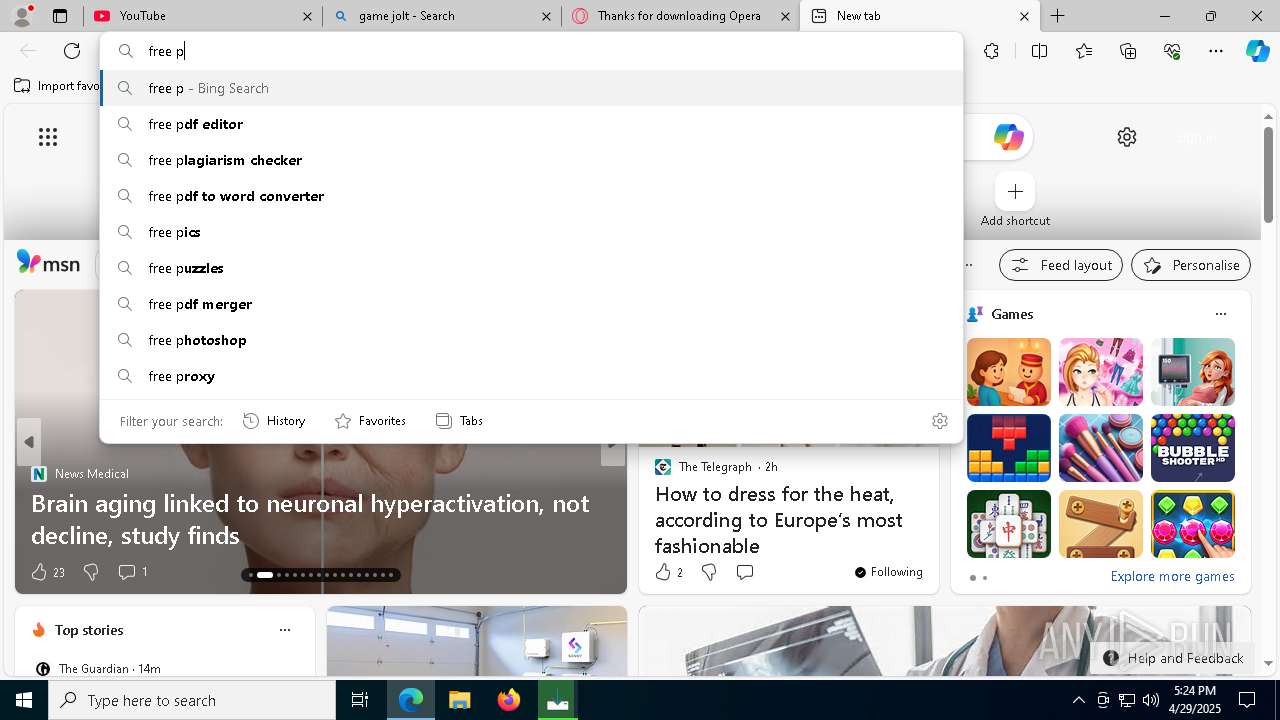Open the Mahjong tile game thumbnail
This screenshot has height=720, width=1280.
click(1008, 524)
